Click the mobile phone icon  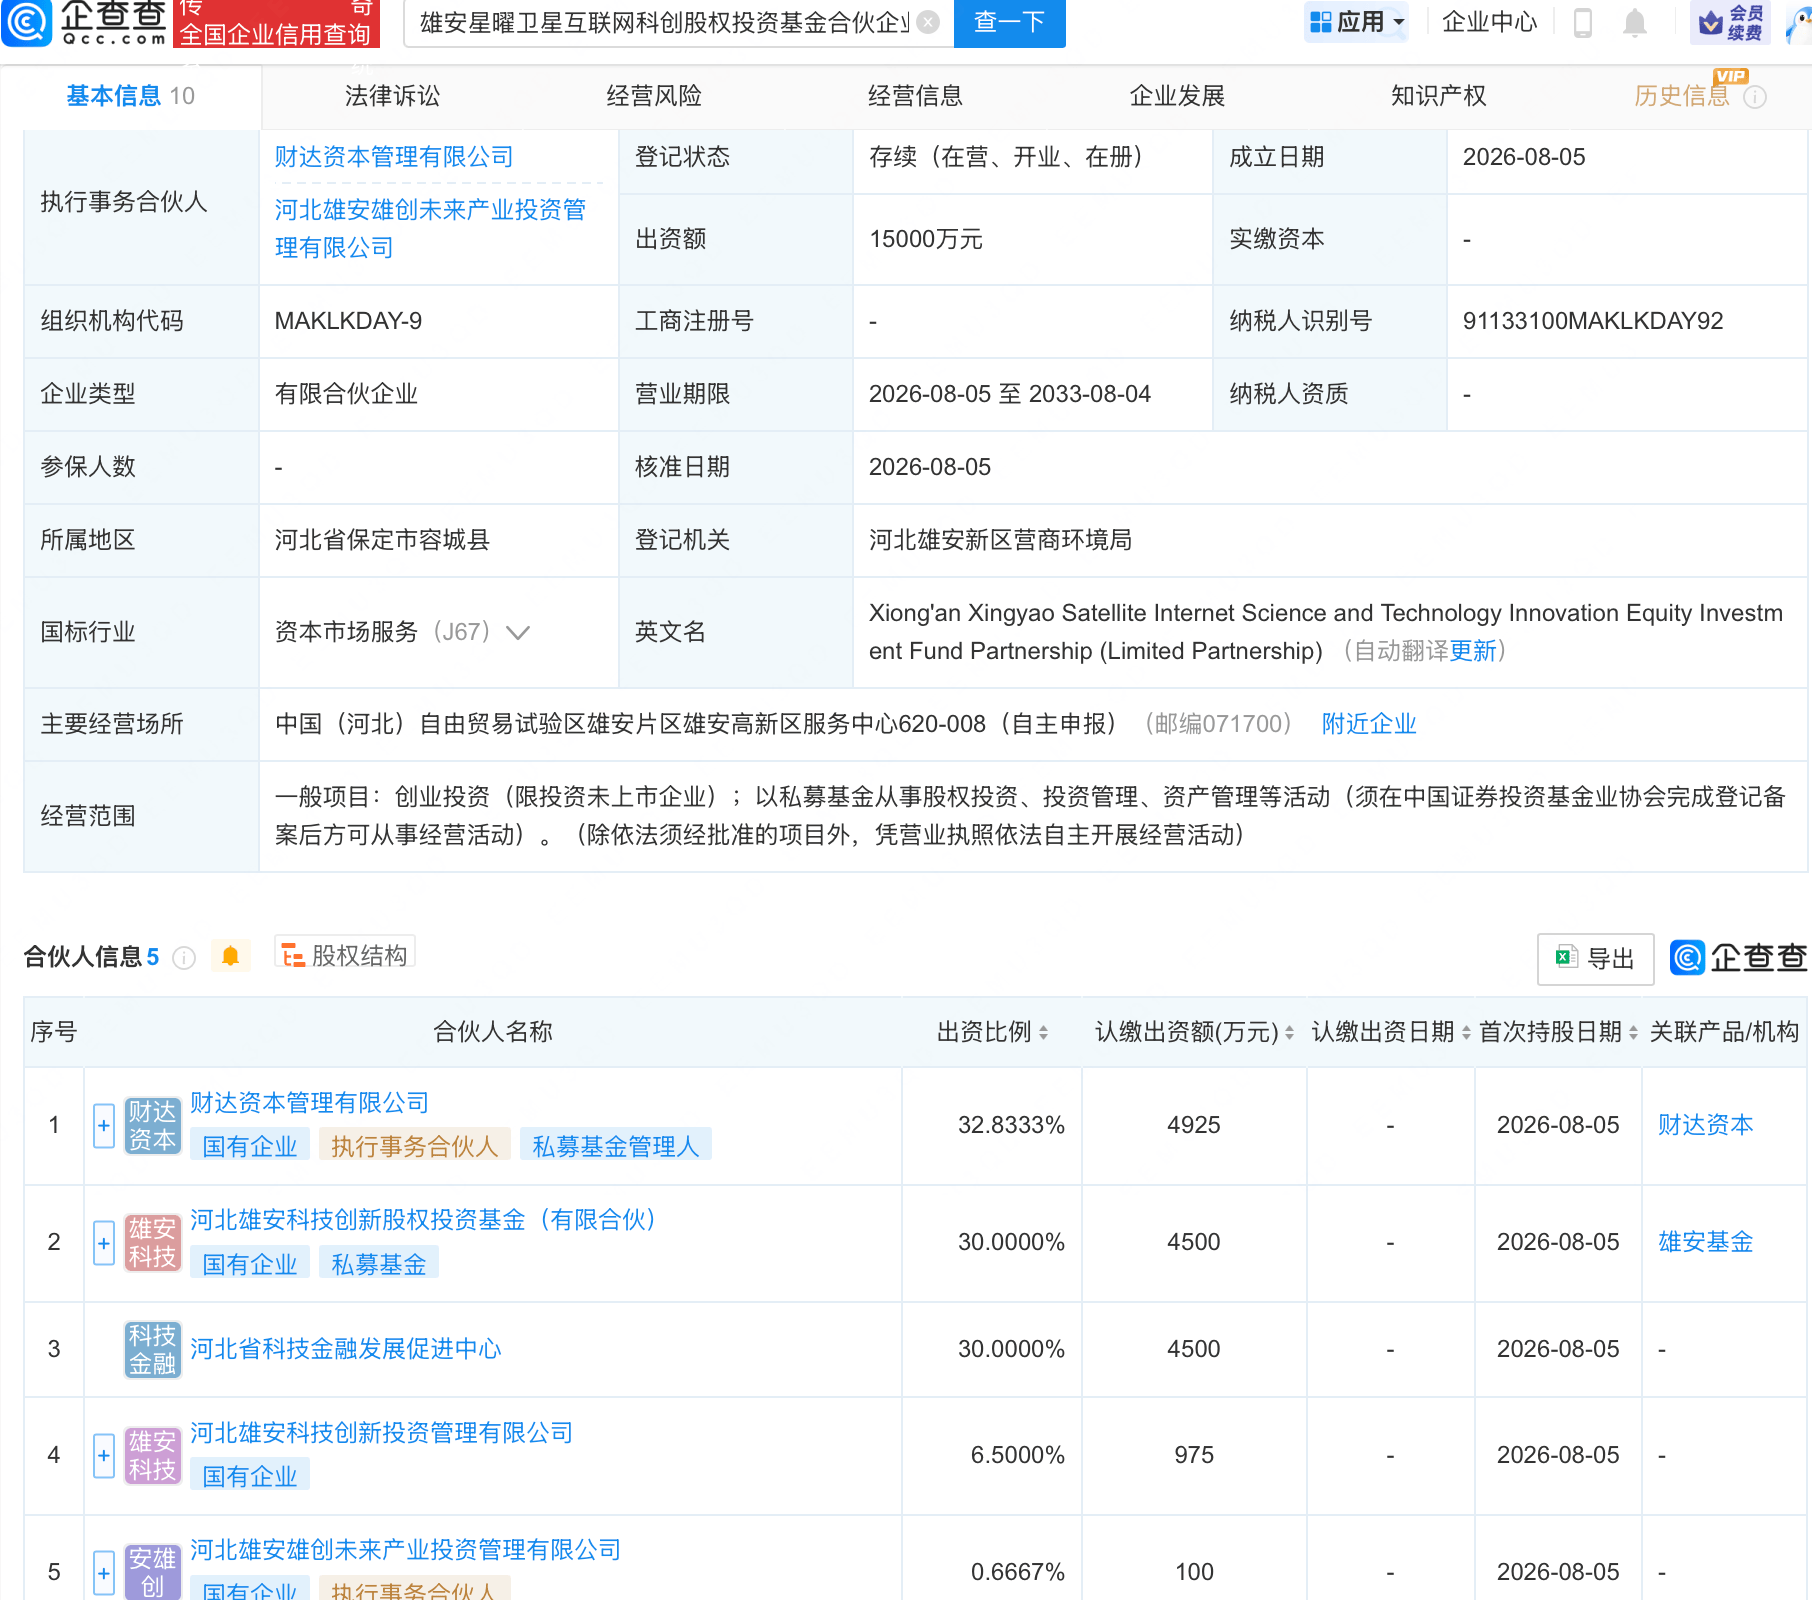point(1583,22)
